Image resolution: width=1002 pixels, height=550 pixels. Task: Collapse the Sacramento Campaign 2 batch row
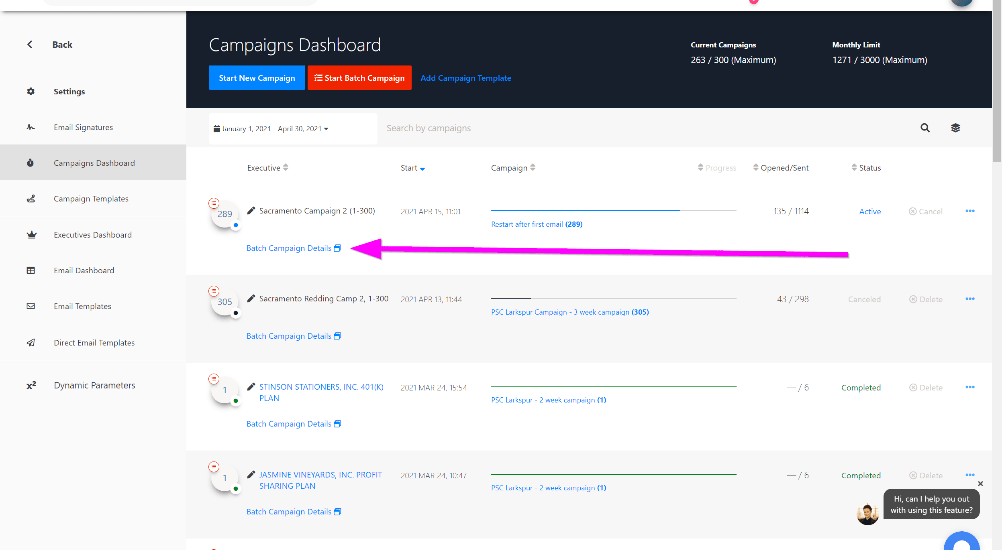coord(213,203)
